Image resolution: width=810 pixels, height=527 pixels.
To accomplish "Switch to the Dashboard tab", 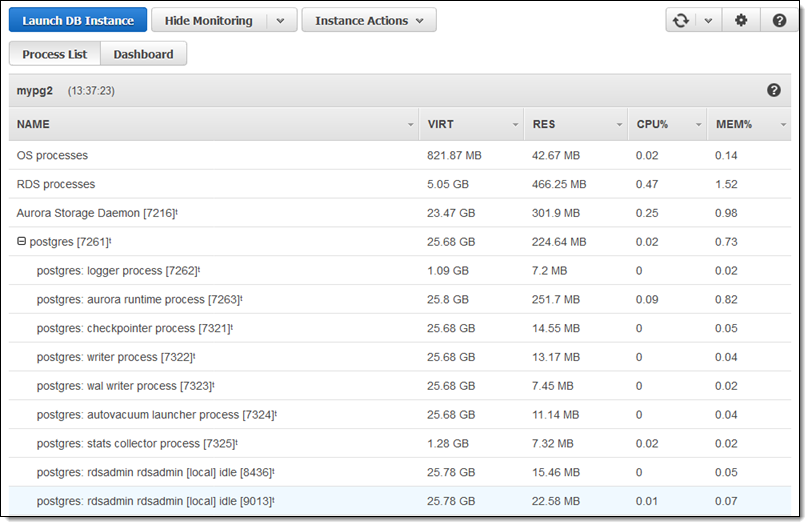I will pos(143,54).
